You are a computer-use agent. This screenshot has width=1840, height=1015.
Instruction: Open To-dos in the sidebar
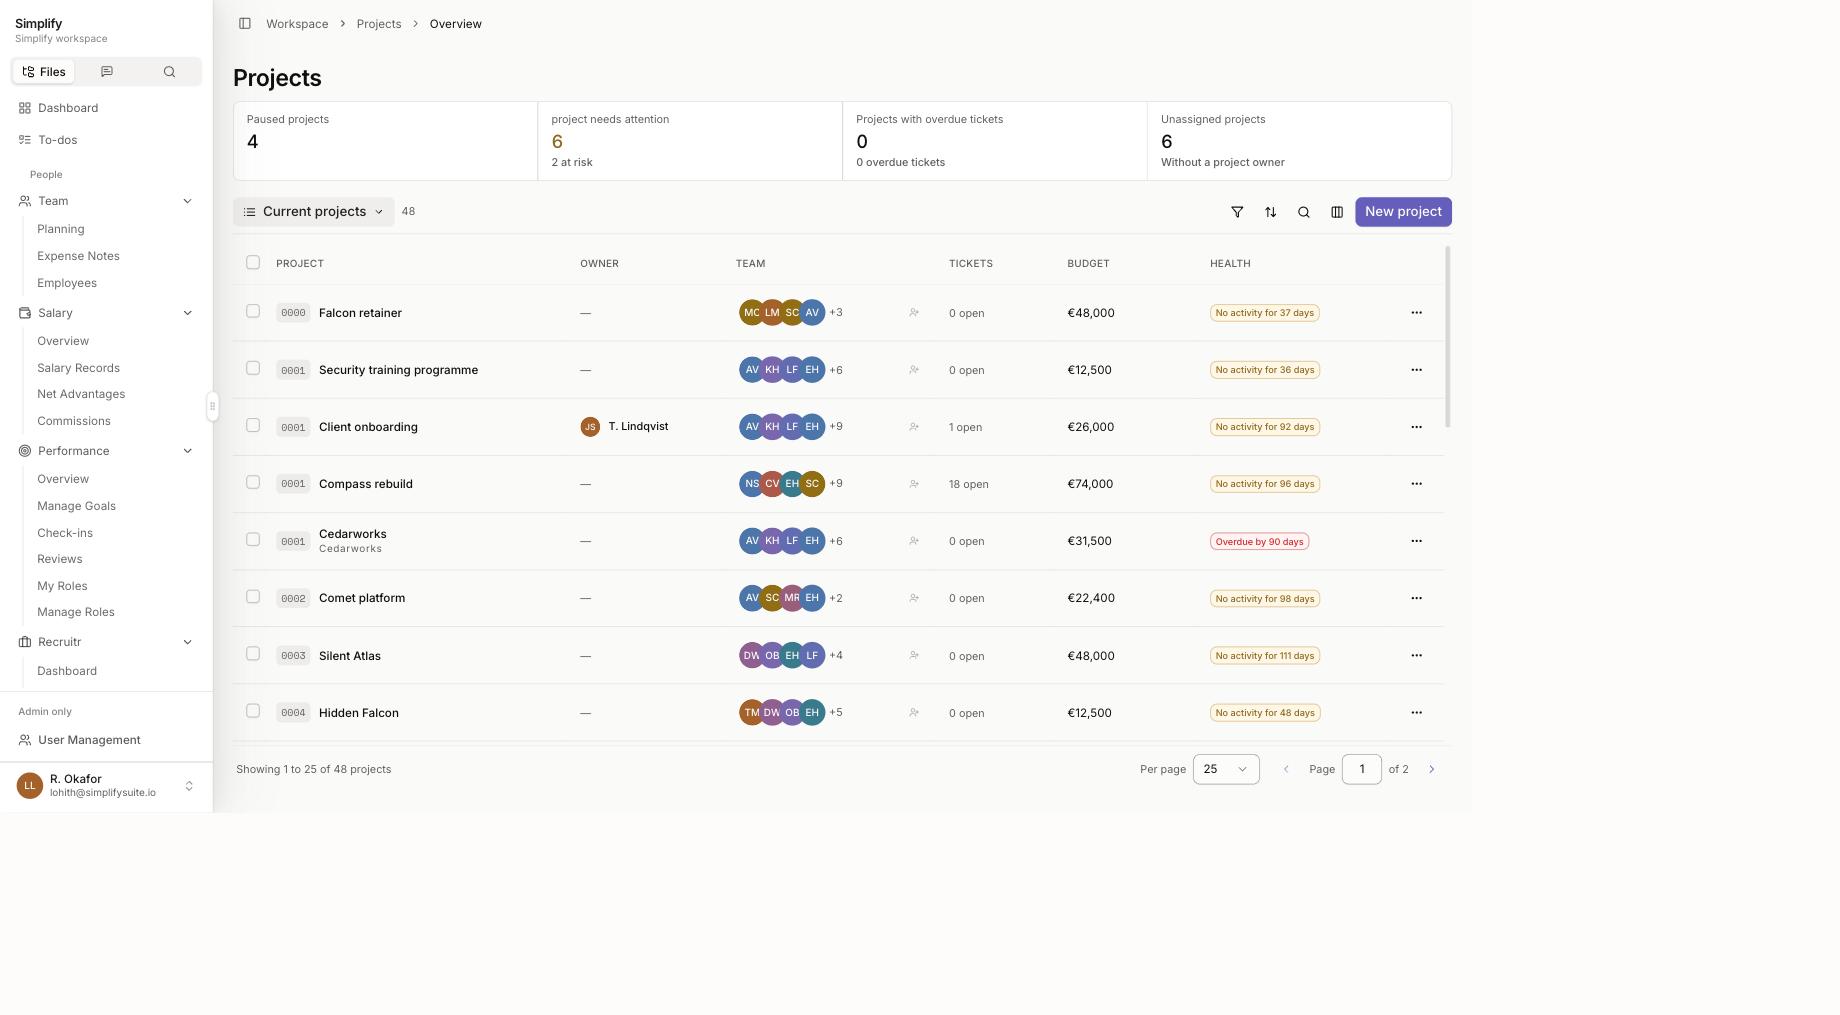click(x=57, y=140)
